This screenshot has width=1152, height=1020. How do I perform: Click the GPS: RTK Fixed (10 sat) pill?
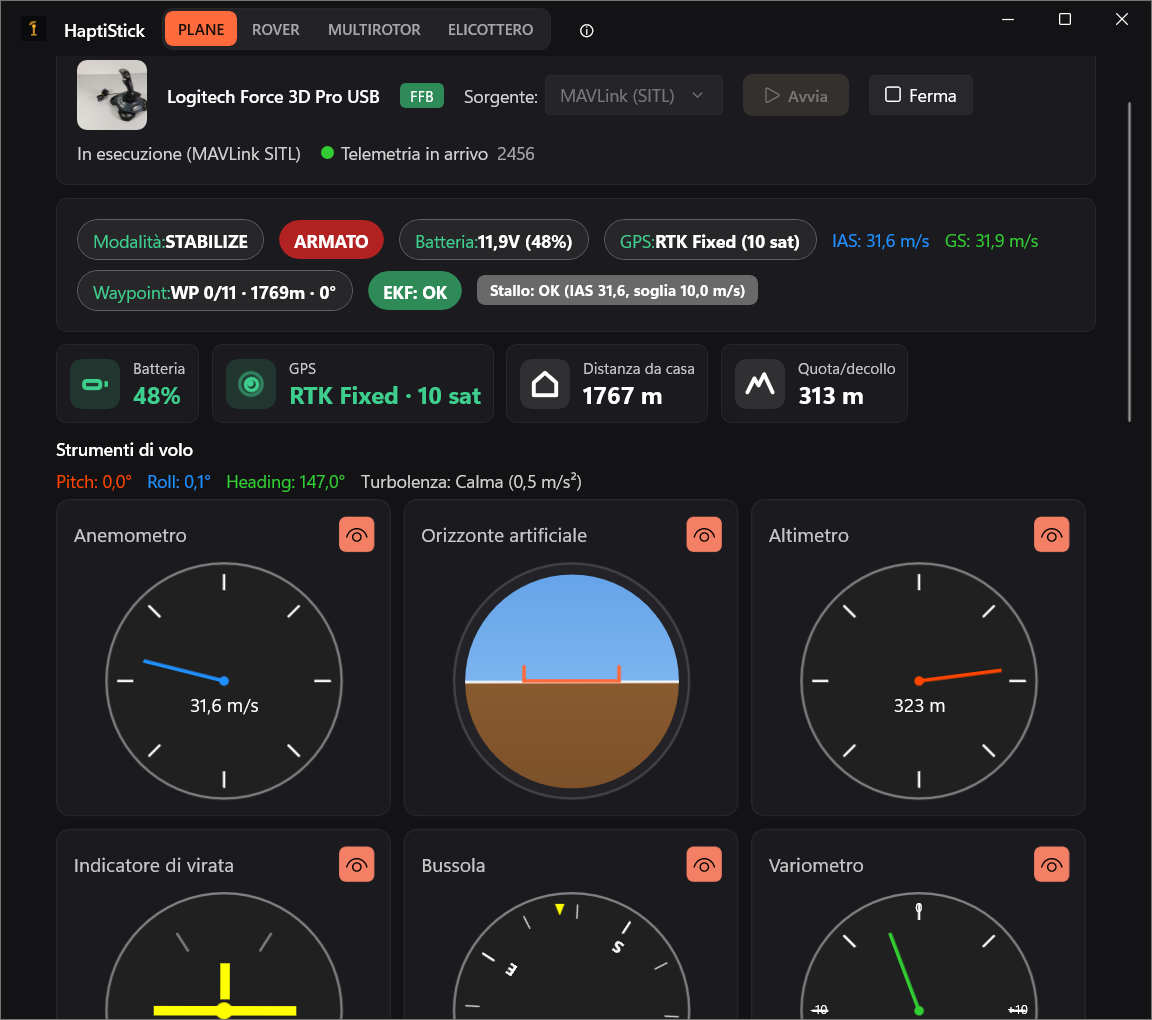coord(710,241)
